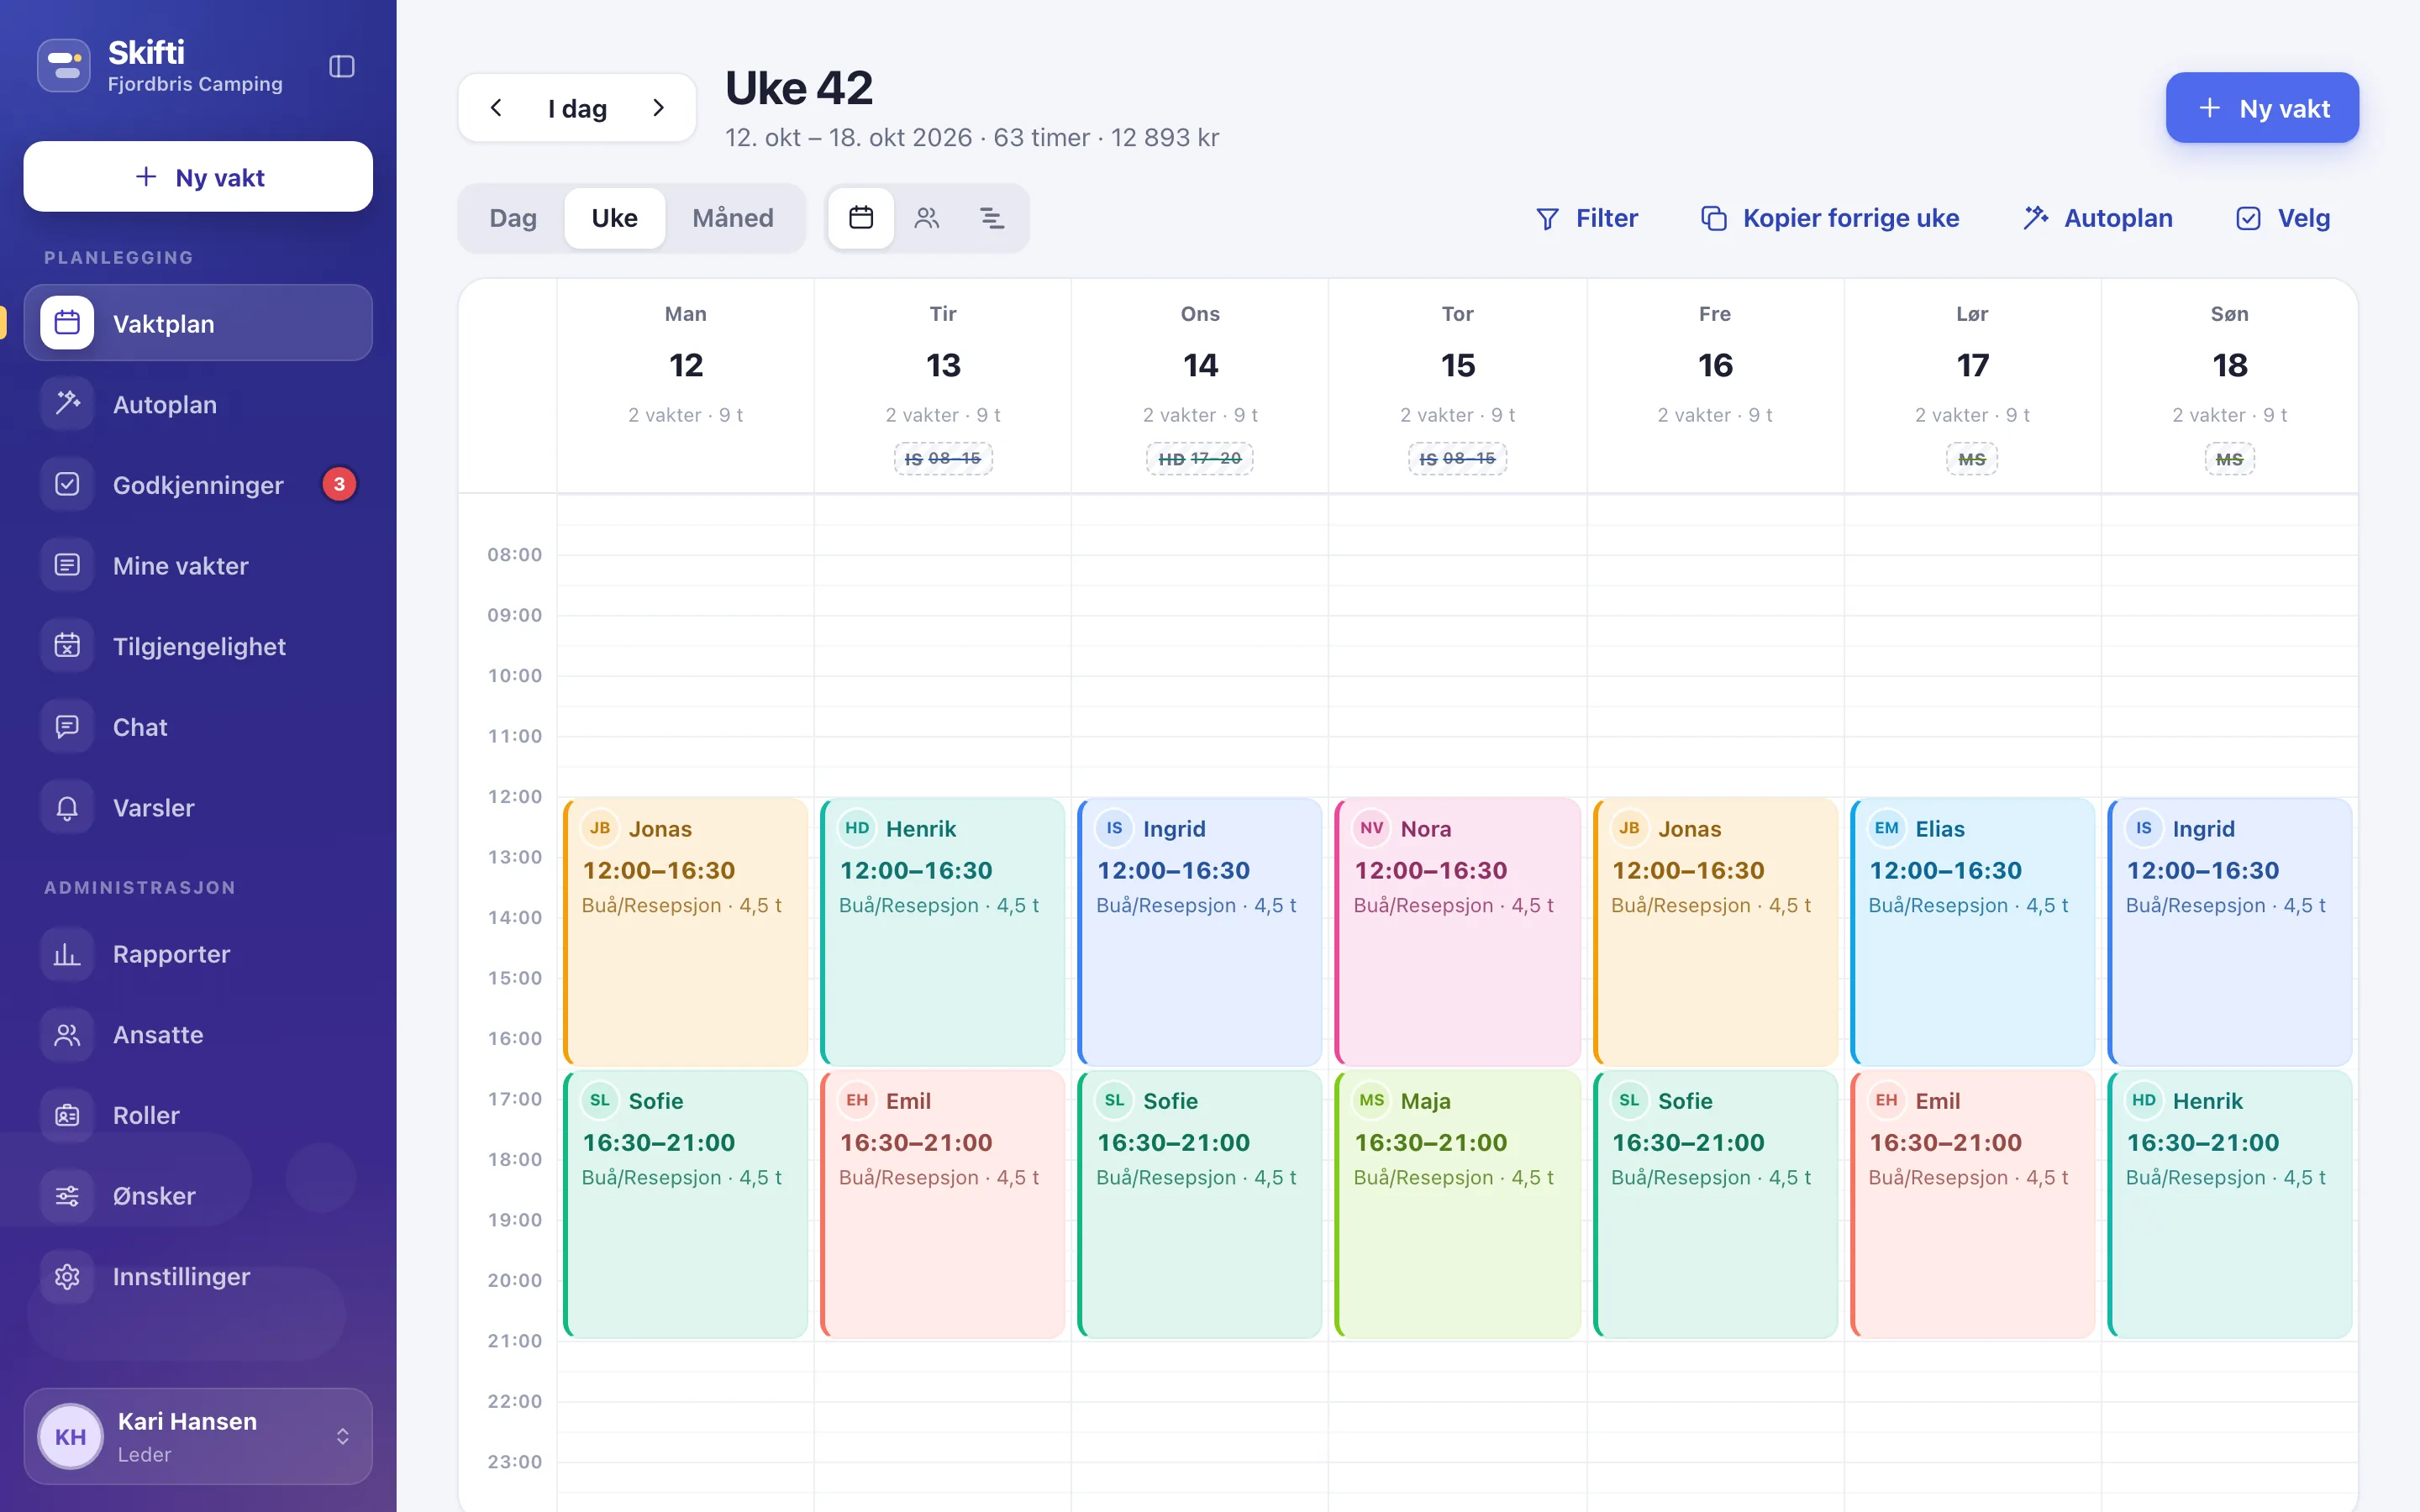Open Godkjenninger with 3 pending badge
Viewport: 2420px width, 1512px height.
click(x=198, y=485)
